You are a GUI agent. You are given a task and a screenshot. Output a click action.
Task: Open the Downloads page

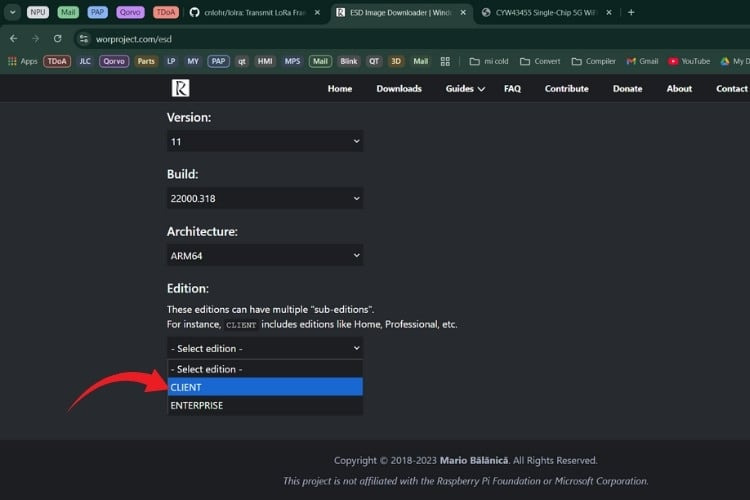tap(399, 89)
